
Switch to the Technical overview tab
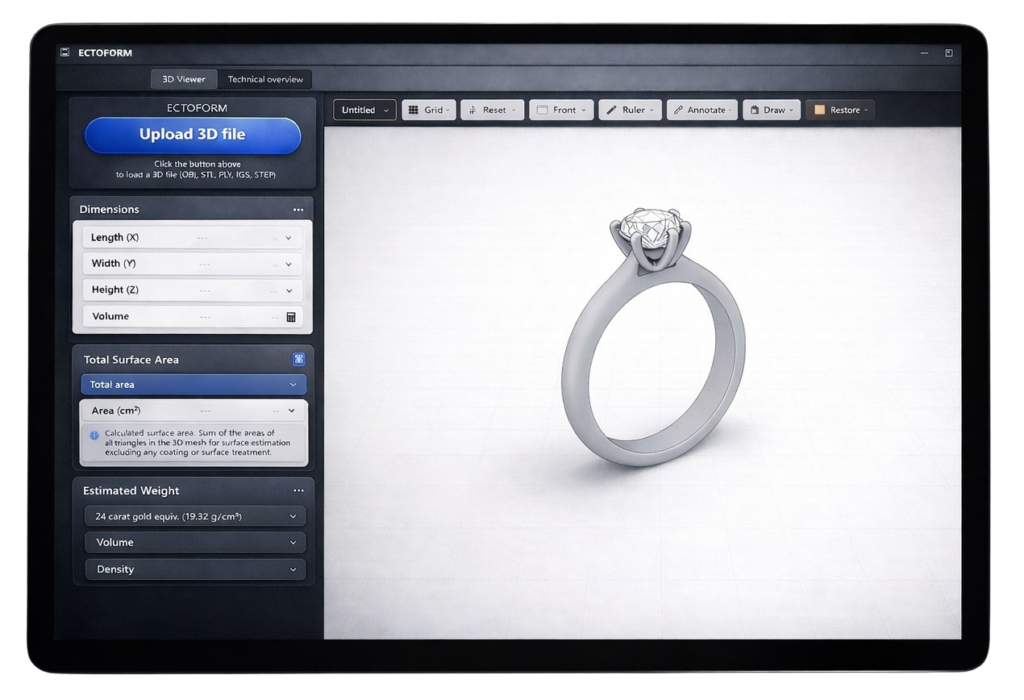coord(265,80)
